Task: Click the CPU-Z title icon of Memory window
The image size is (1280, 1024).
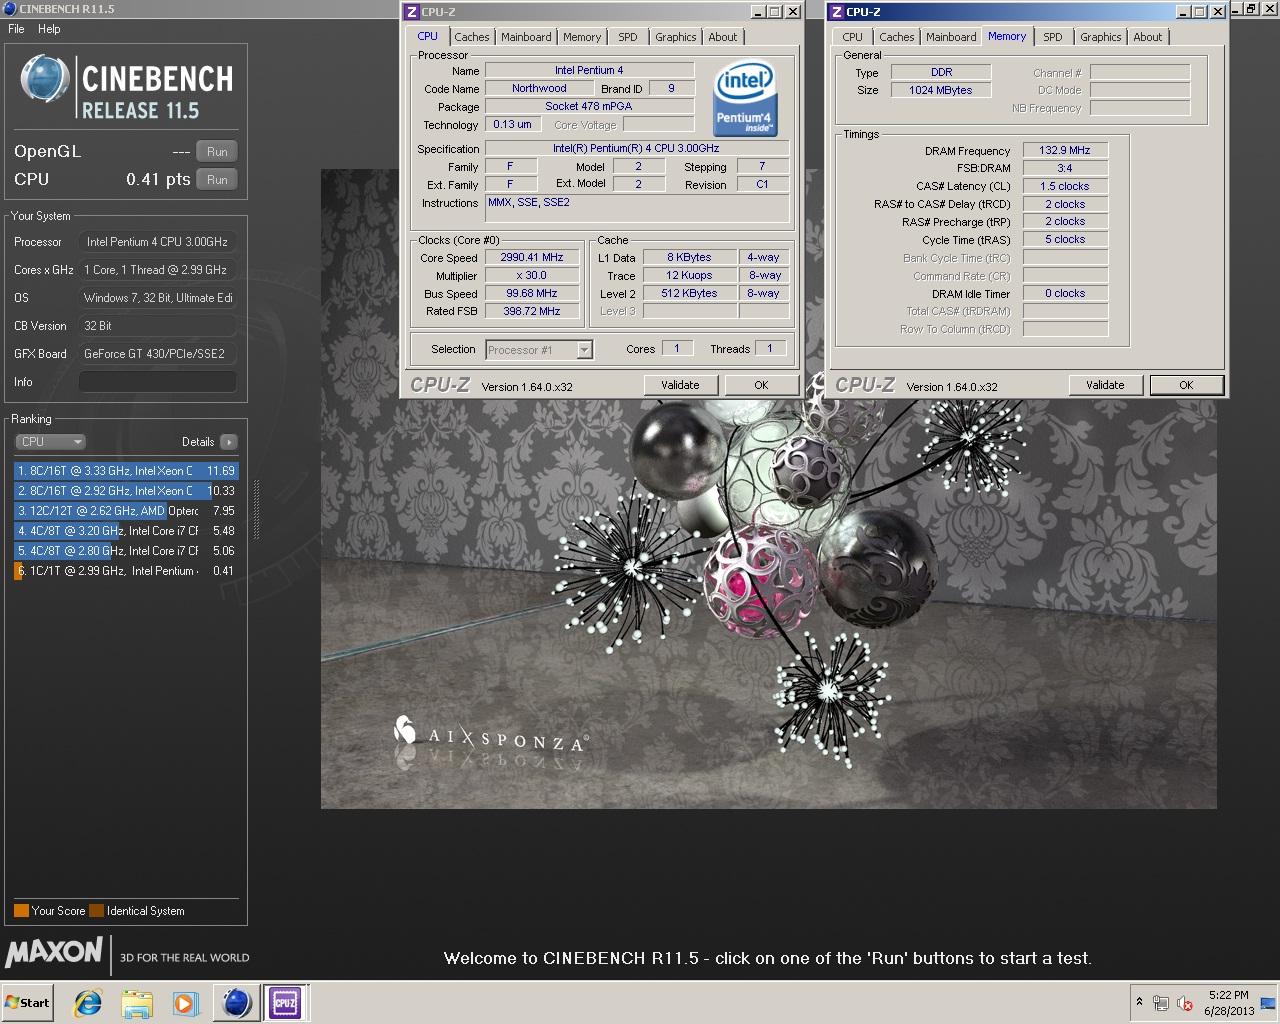Action: coord(836,12)
